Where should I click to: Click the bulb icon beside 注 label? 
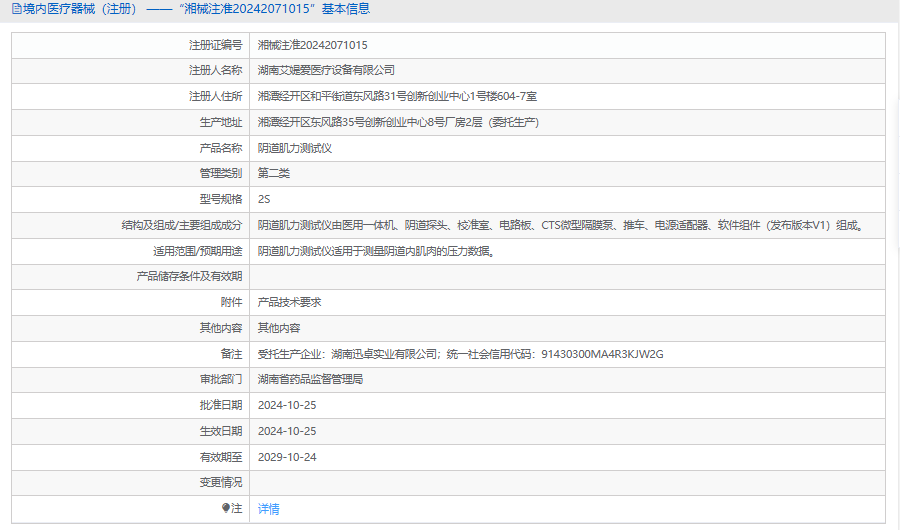point(226,508)
